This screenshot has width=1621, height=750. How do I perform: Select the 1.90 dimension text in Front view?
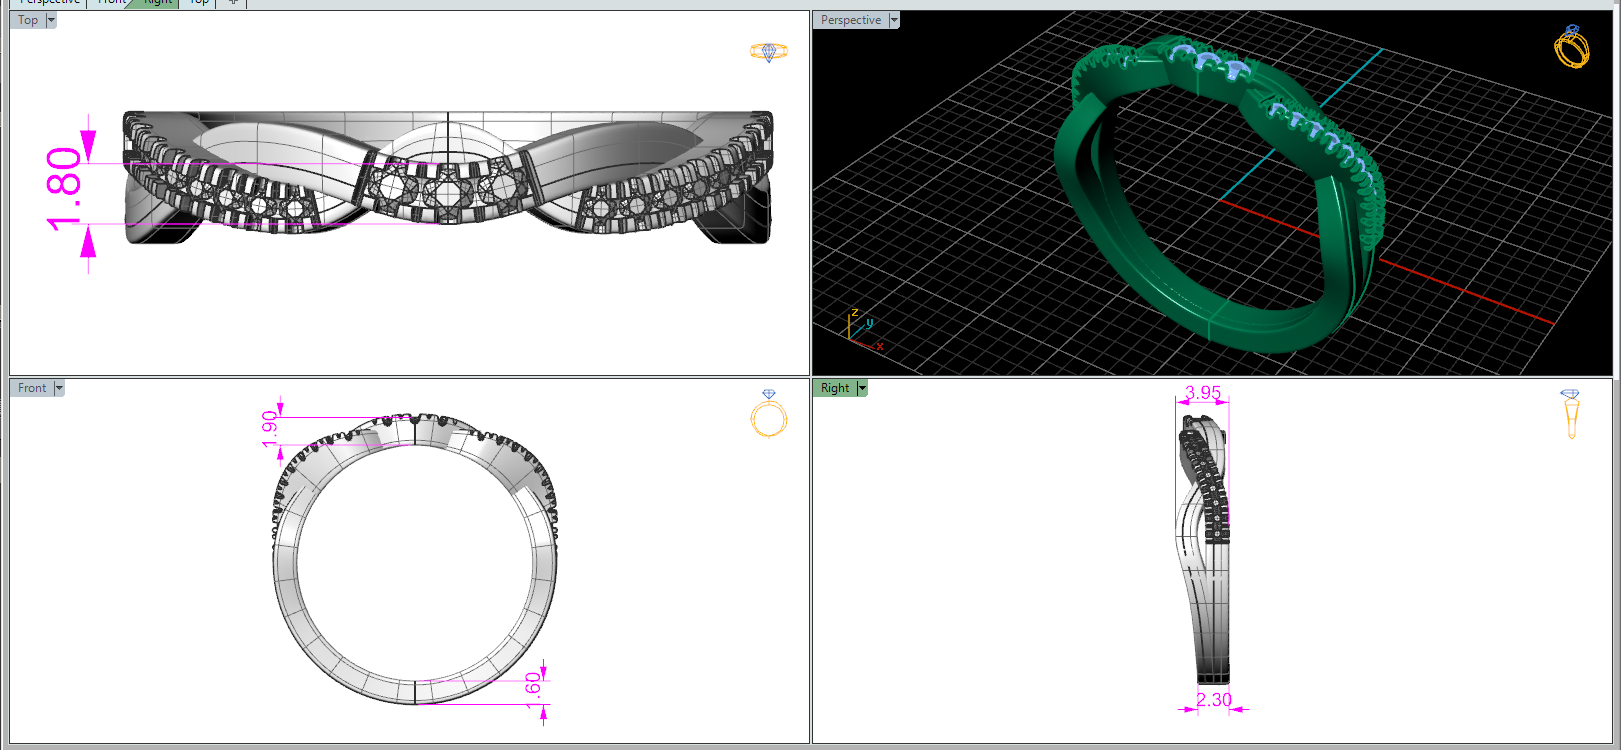point(270,429)
